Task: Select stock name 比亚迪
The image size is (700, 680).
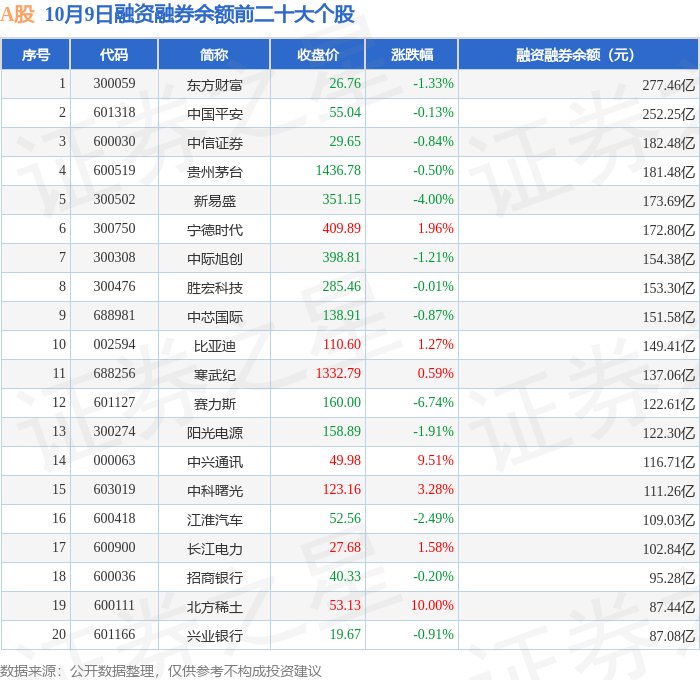Action: [214, 346]
